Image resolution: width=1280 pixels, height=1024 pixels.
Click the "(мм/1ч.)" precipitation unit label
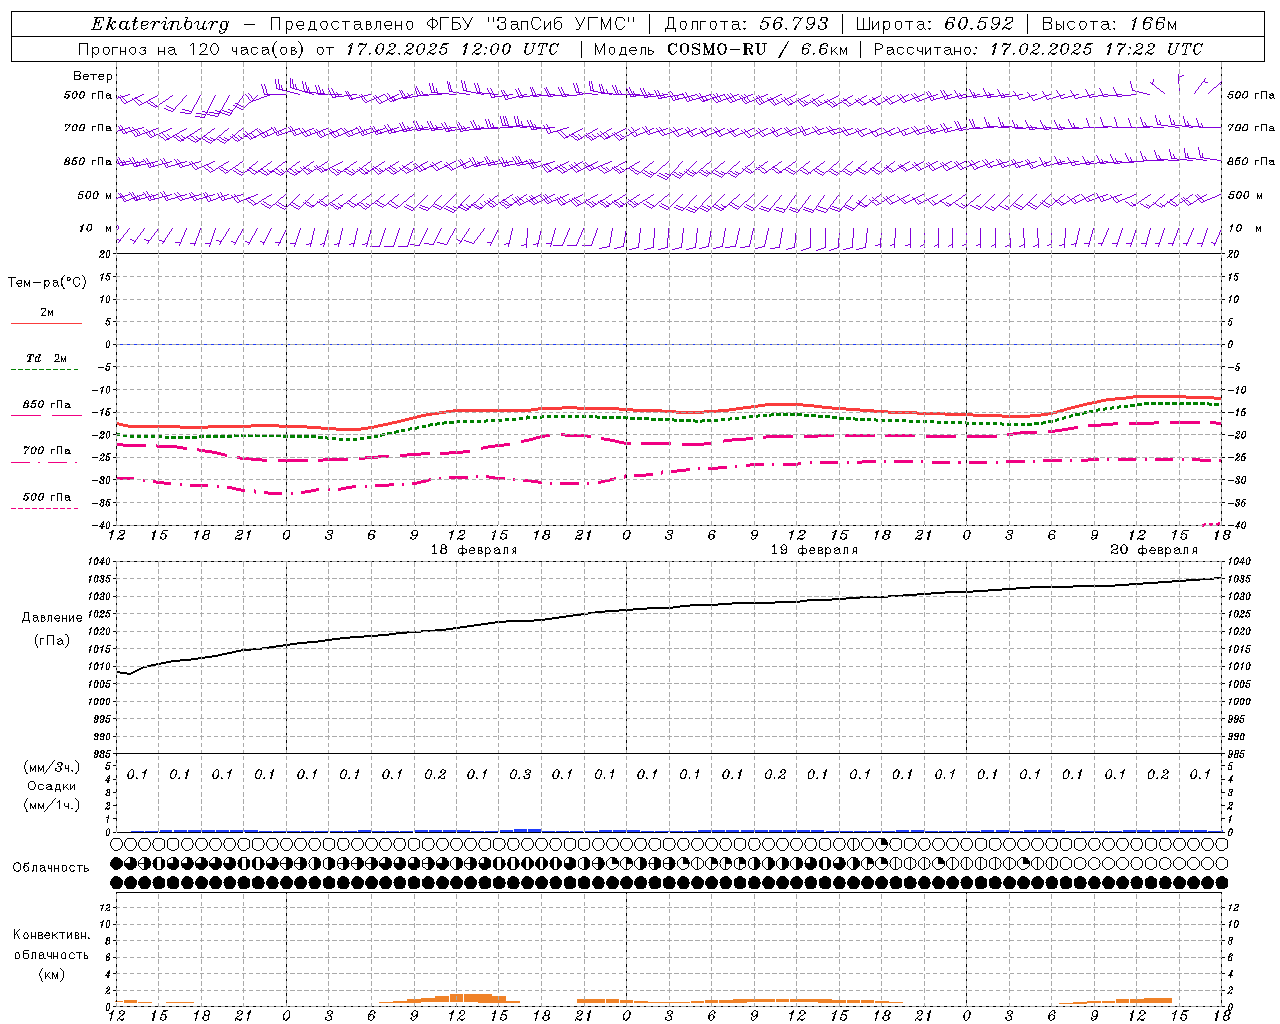51,805
